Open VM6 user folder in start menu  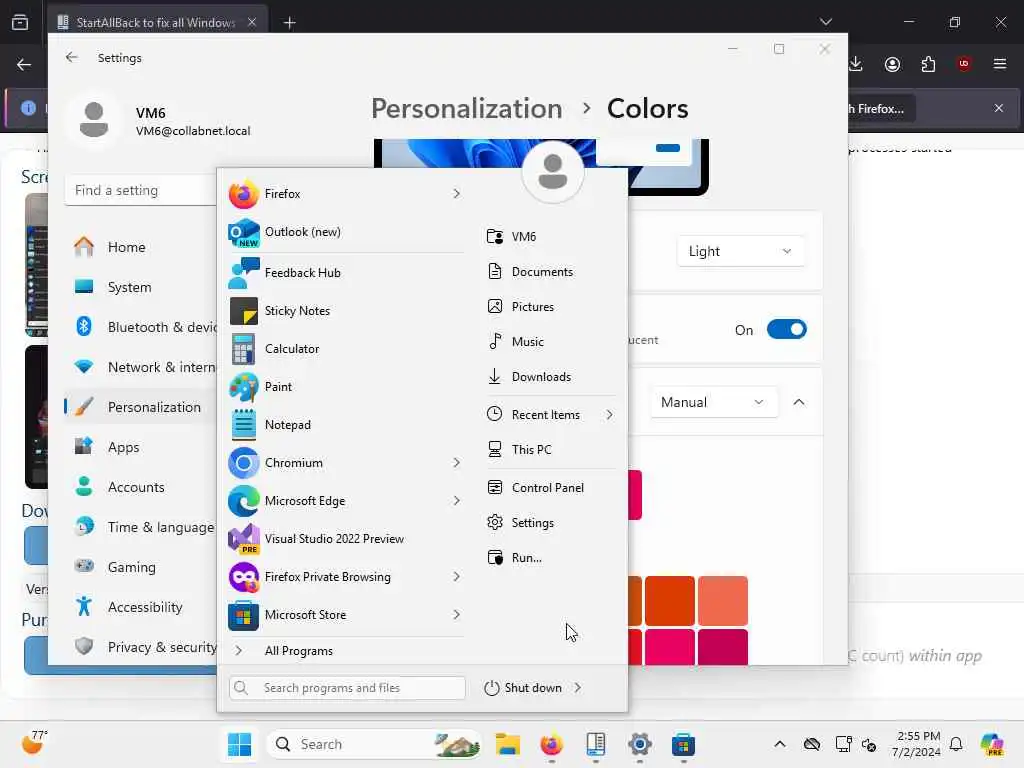551,236
